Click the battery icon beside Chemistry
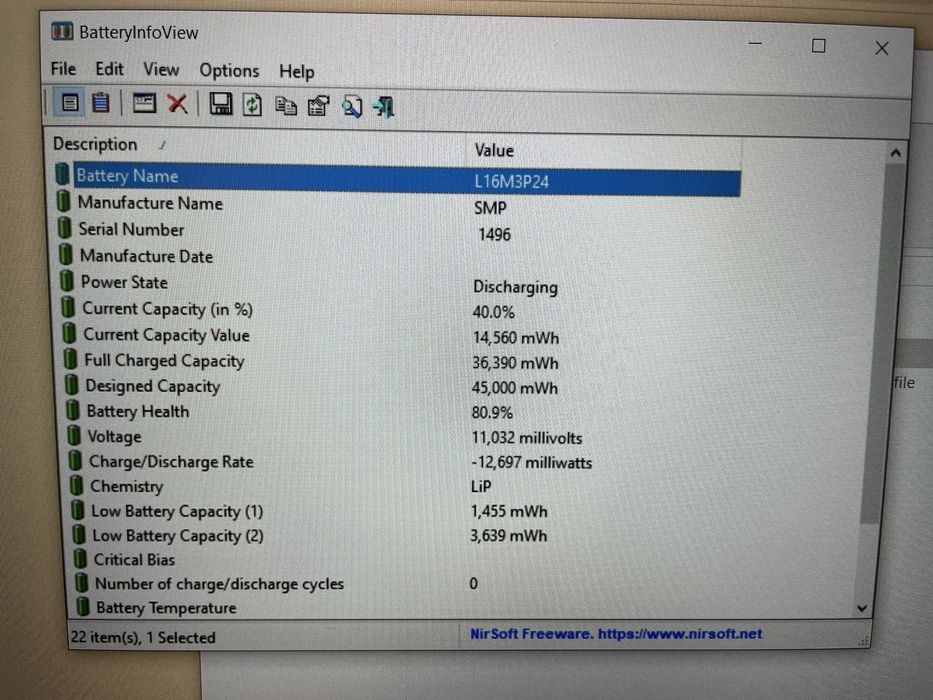 point(76,485)
